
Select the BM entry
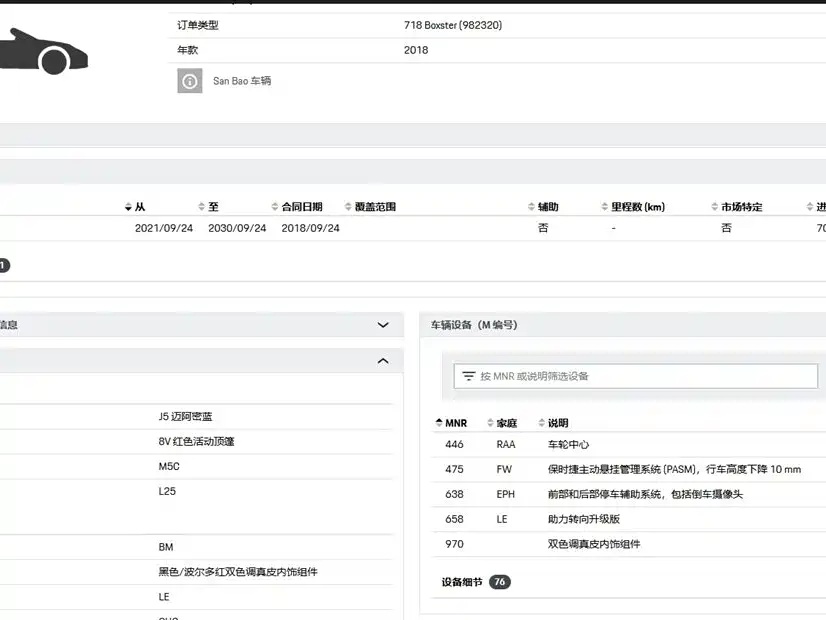point(166,547)
